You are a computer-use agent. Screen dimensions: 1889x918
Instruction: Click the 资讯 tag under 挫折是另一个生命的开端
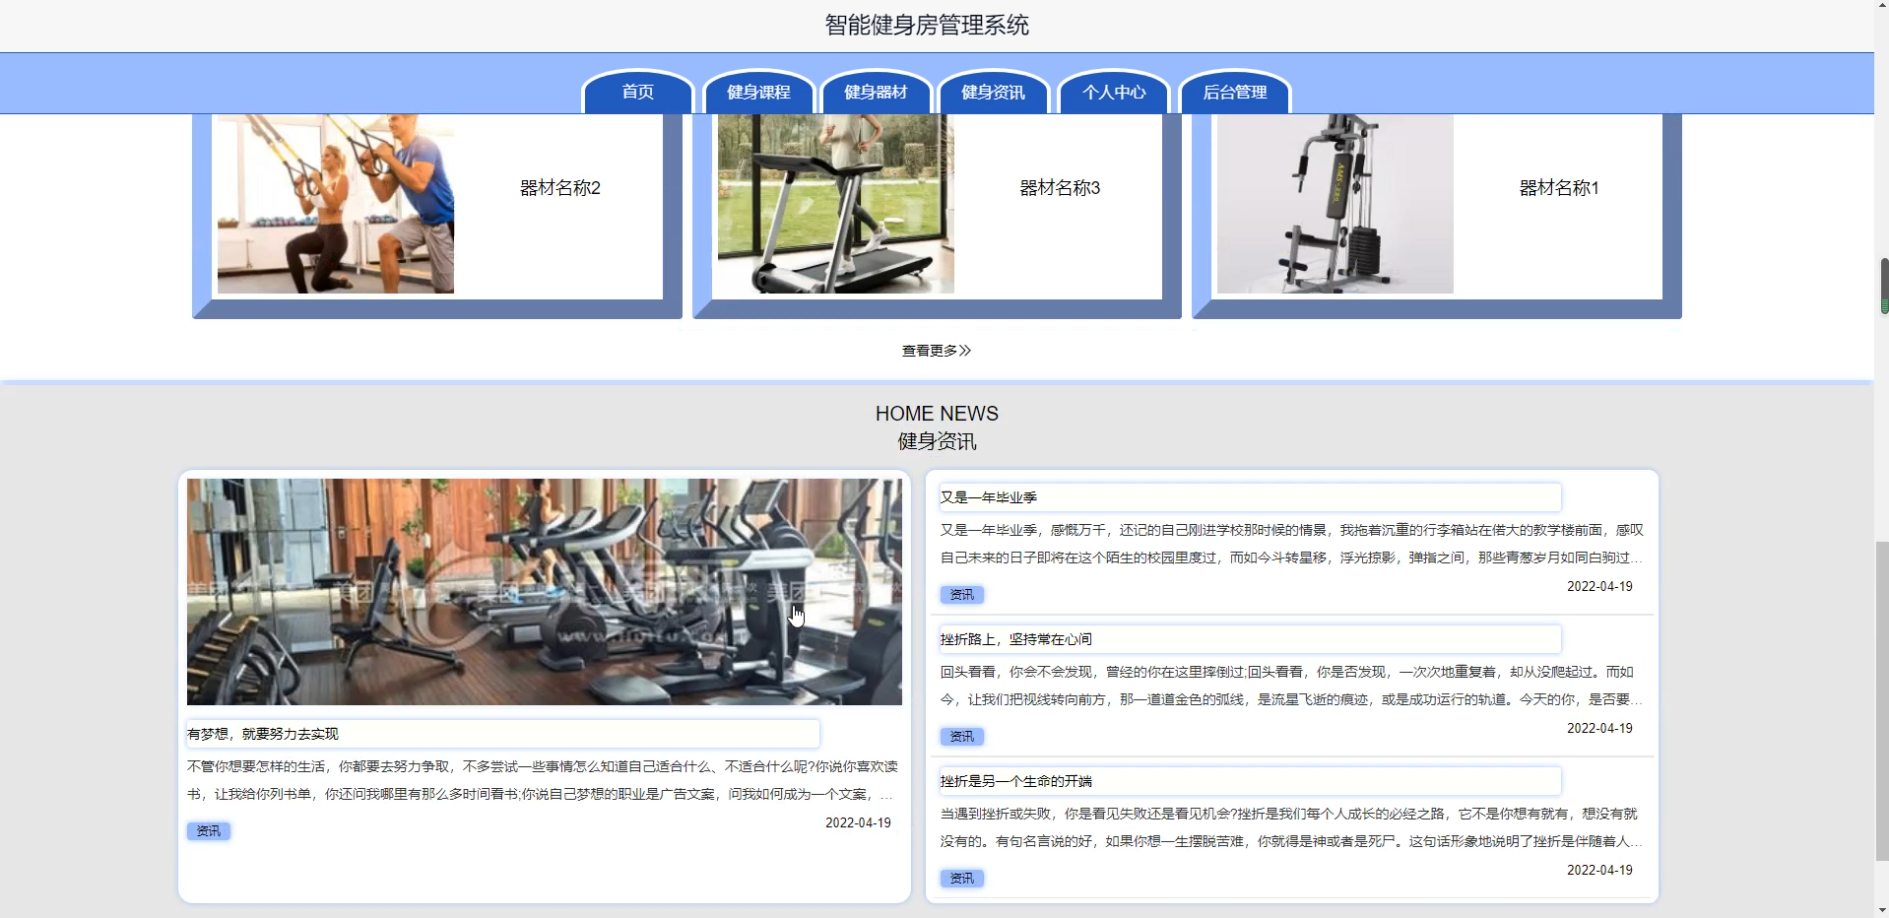coord(962,879)
